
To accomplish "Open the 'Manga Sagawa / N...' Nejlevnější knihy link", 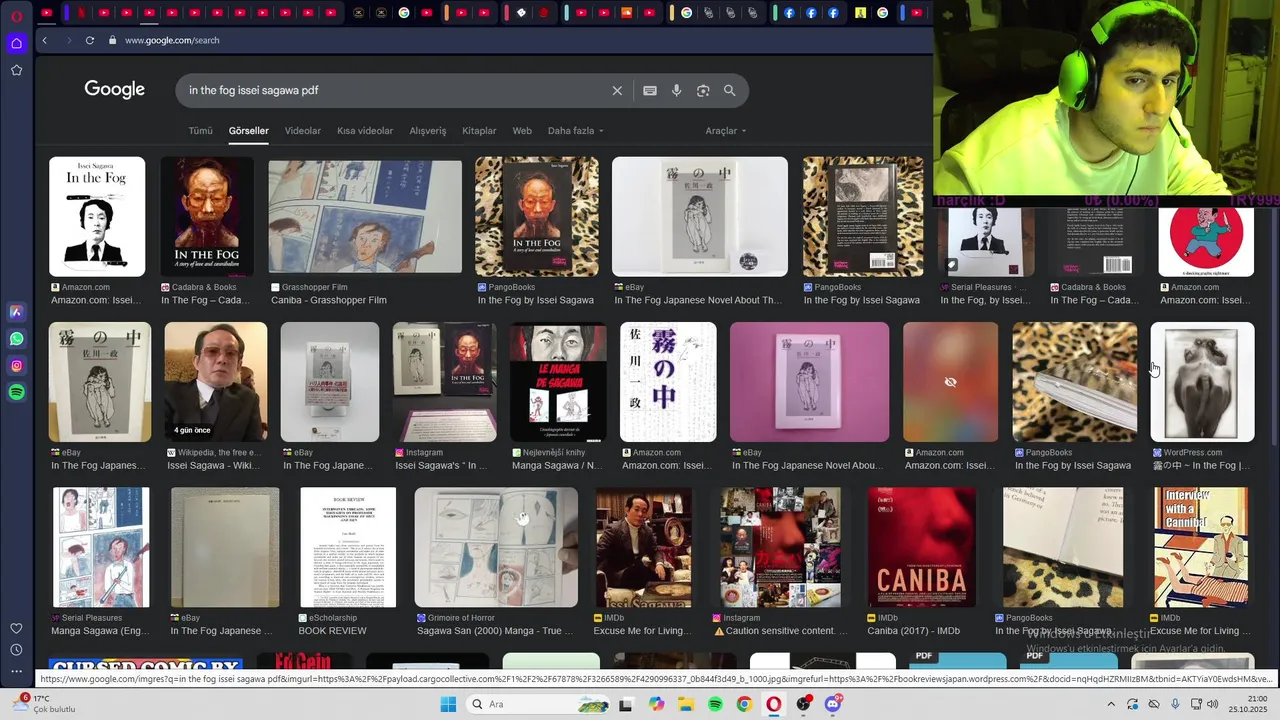I will pyautogui.click(x=558, y=465).
